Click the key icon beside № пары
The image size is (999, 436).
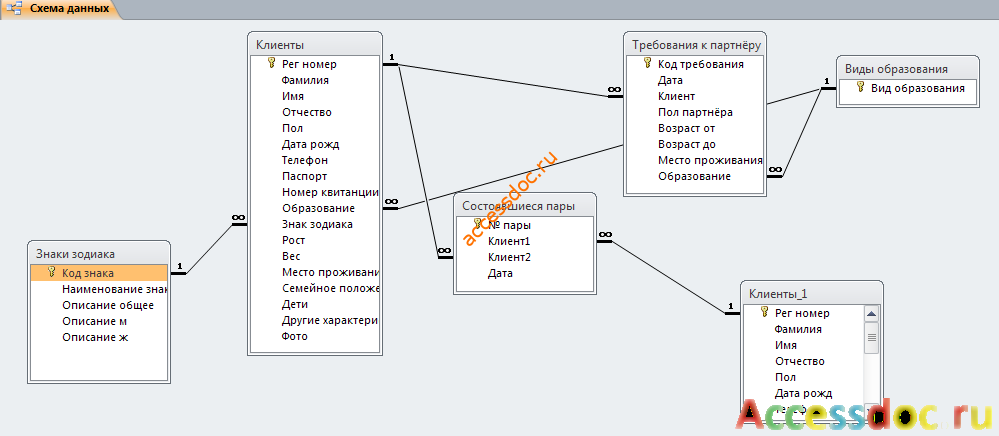(x=477, y=224)
